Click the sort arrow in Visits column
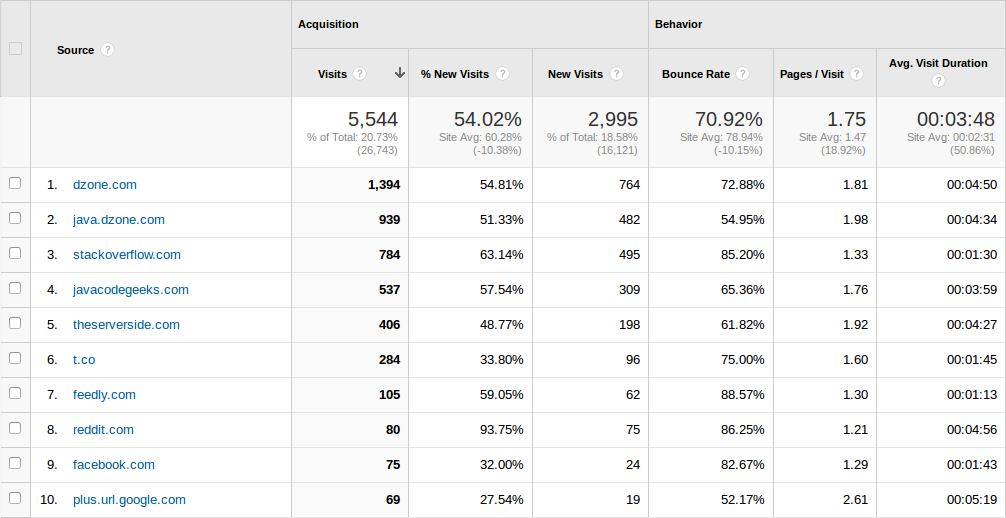The image size is (1006, 518). click(400, 73)
